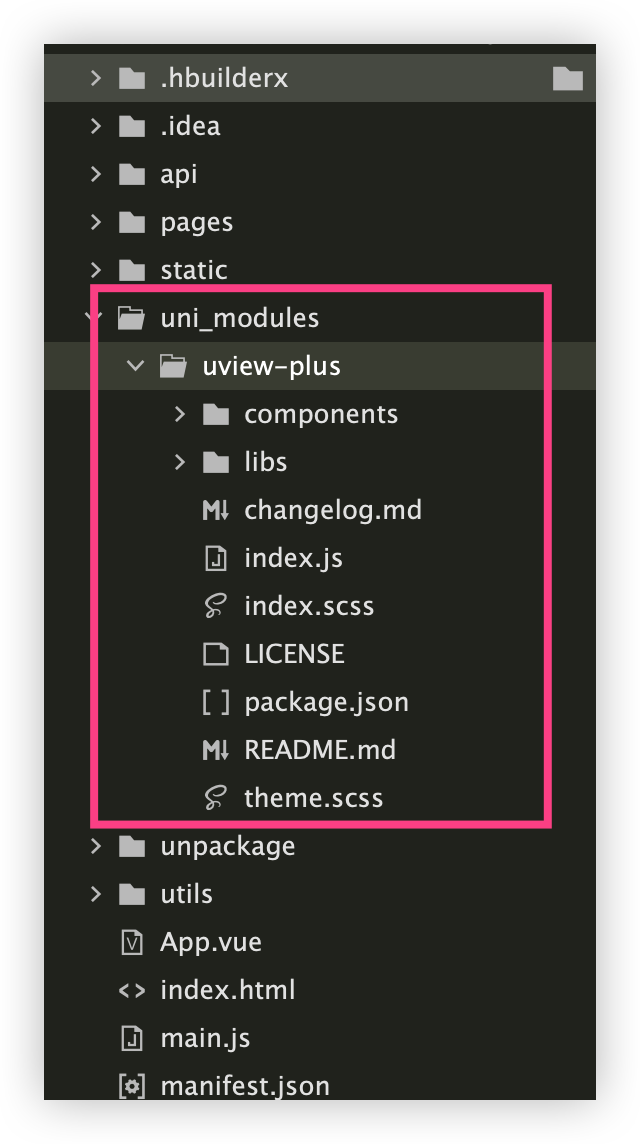The image size is (640, 1144).
Task: Click the Markdown icon beside README.md
Action: click(x=216, y=750)
